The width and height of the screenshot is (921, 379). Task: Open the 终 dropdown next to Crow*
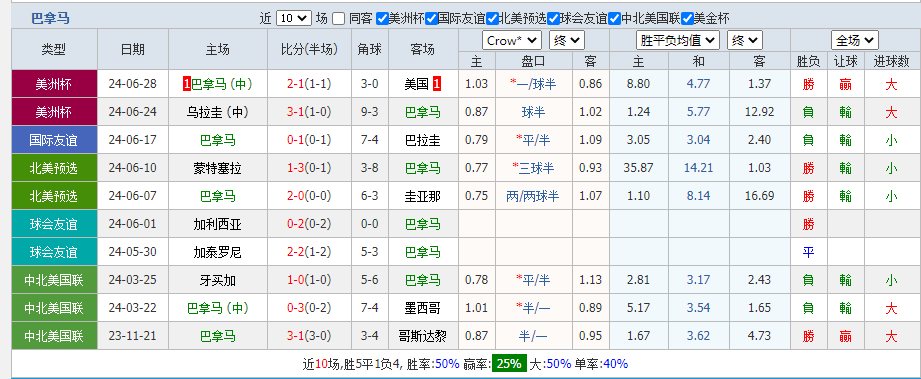[x=566, y=41]
